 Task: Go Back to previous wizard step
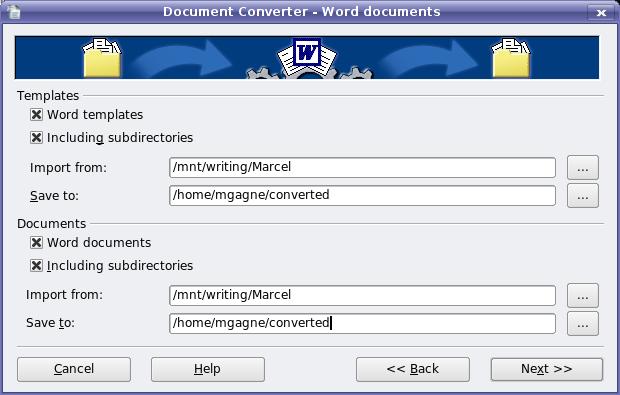pyautogui.click(x=413, y=369)
